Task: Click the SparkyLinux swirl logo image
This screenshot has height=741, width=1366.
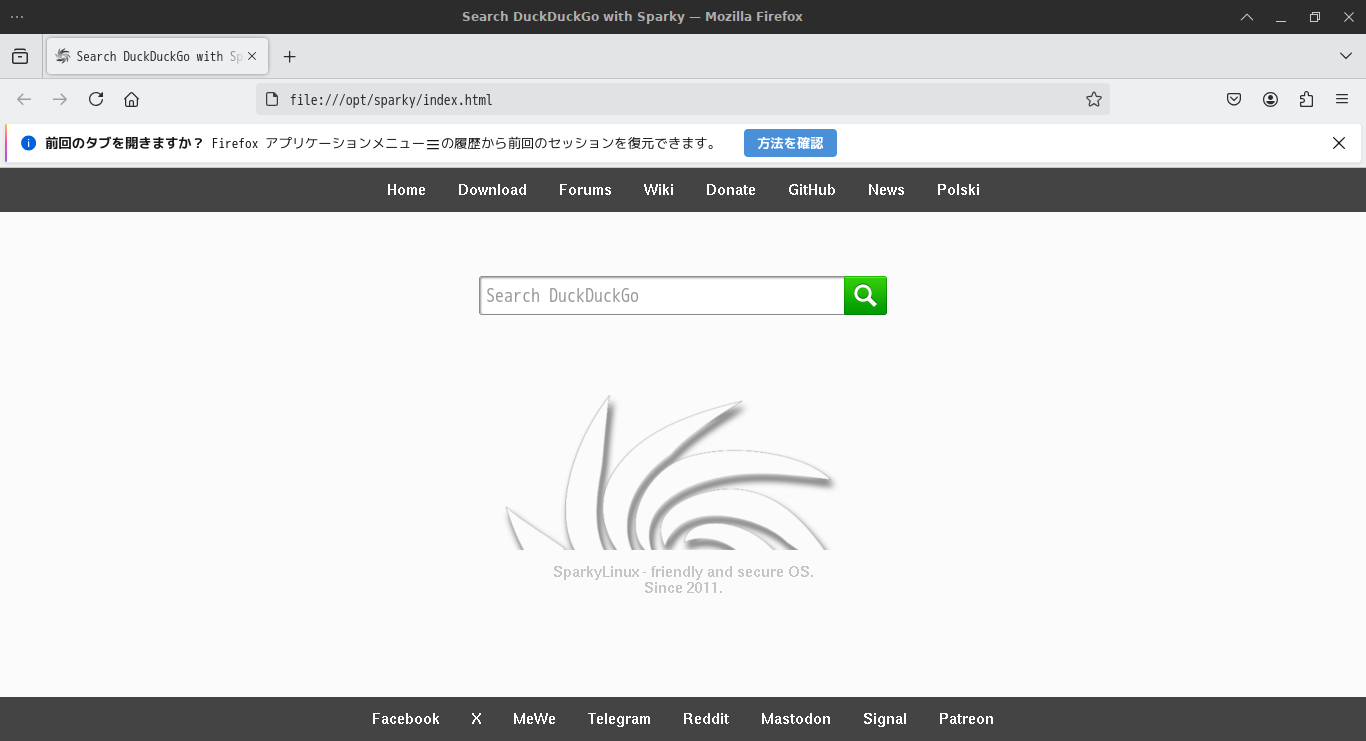Action: pyautogui.click(x=672, y=472)
